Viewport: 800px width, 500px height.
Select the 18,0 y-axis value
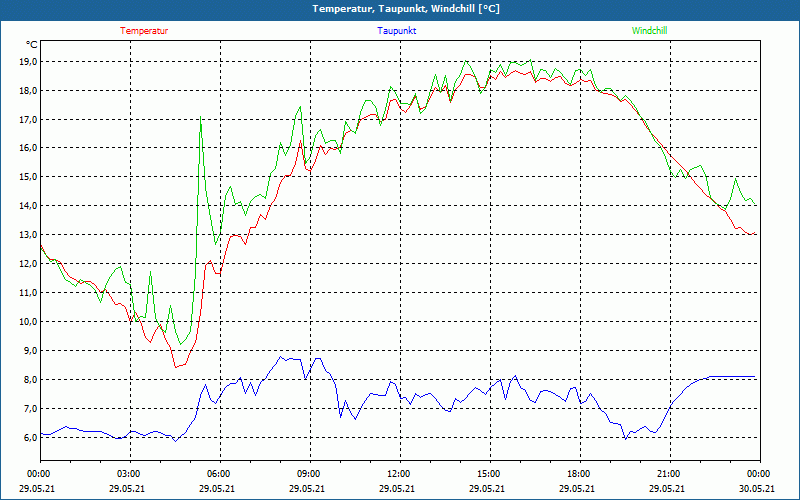point(28,91)
